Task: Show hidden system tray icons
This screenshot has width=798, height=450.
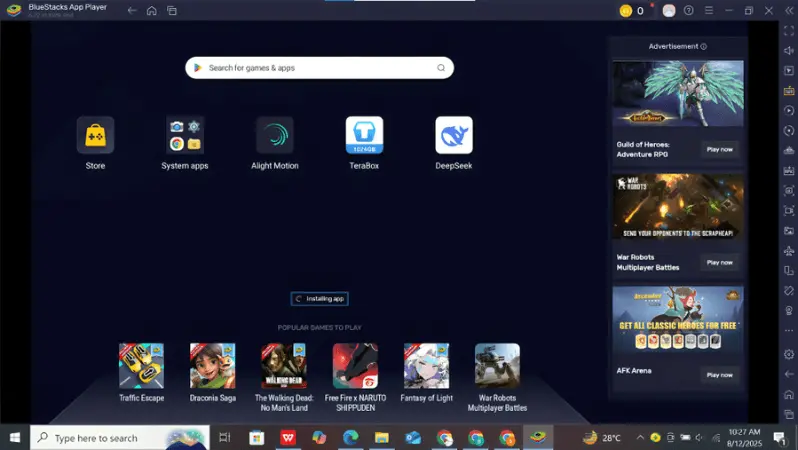Action: 640,438
